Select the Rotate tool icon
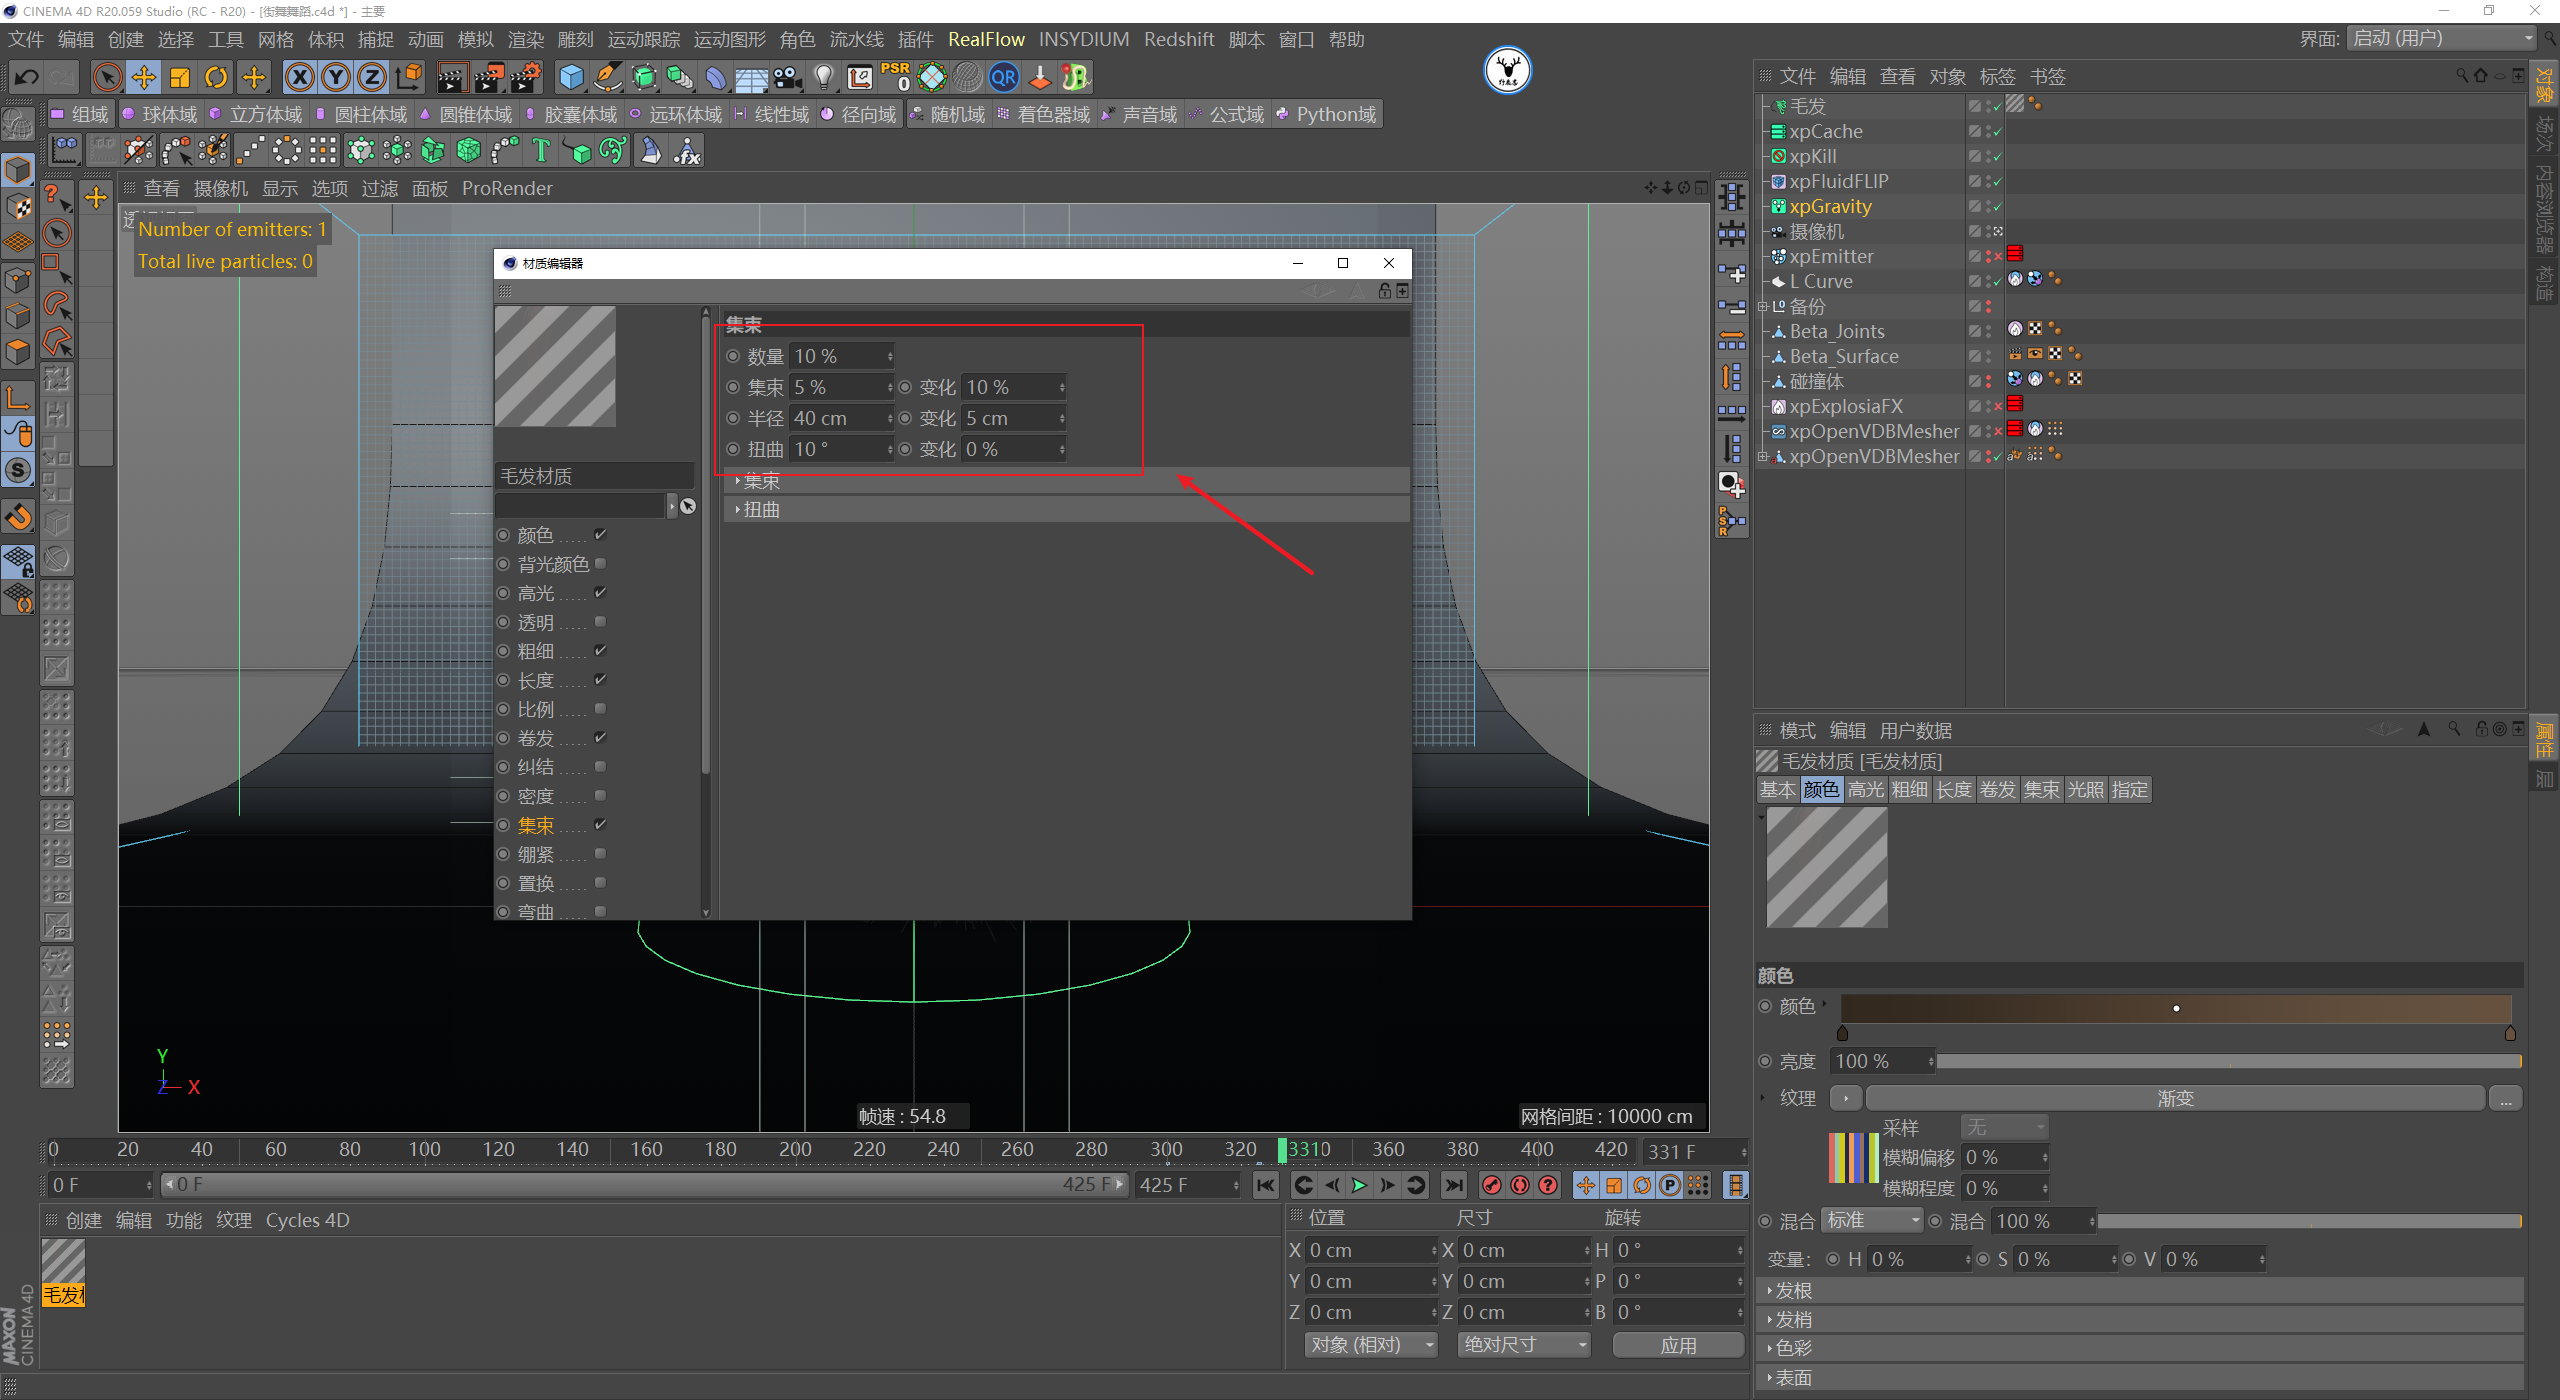Image resolution: width=2560 pixels, height=1400 pixels. [x=216, y=77]
